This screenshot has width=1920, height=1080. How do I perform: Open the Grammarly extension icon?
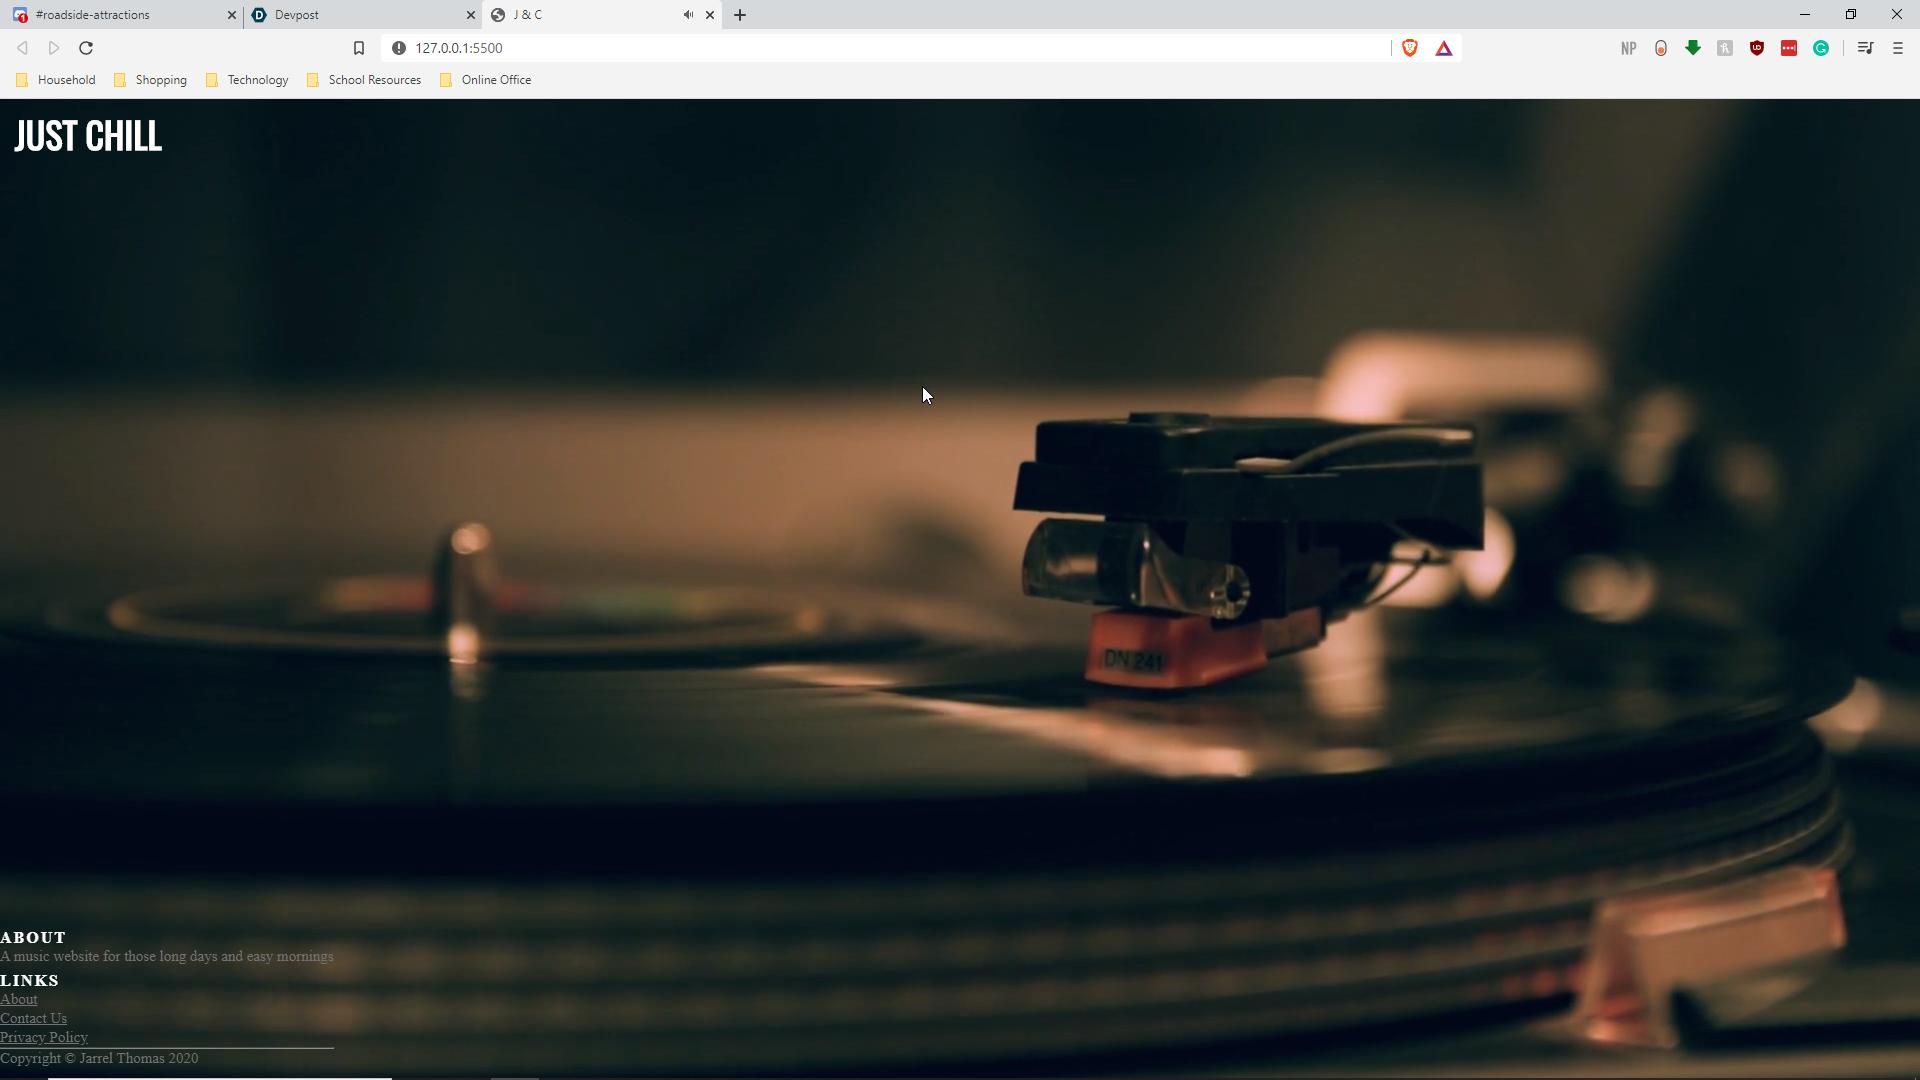pyautogui.click(x=1821, y=48)
